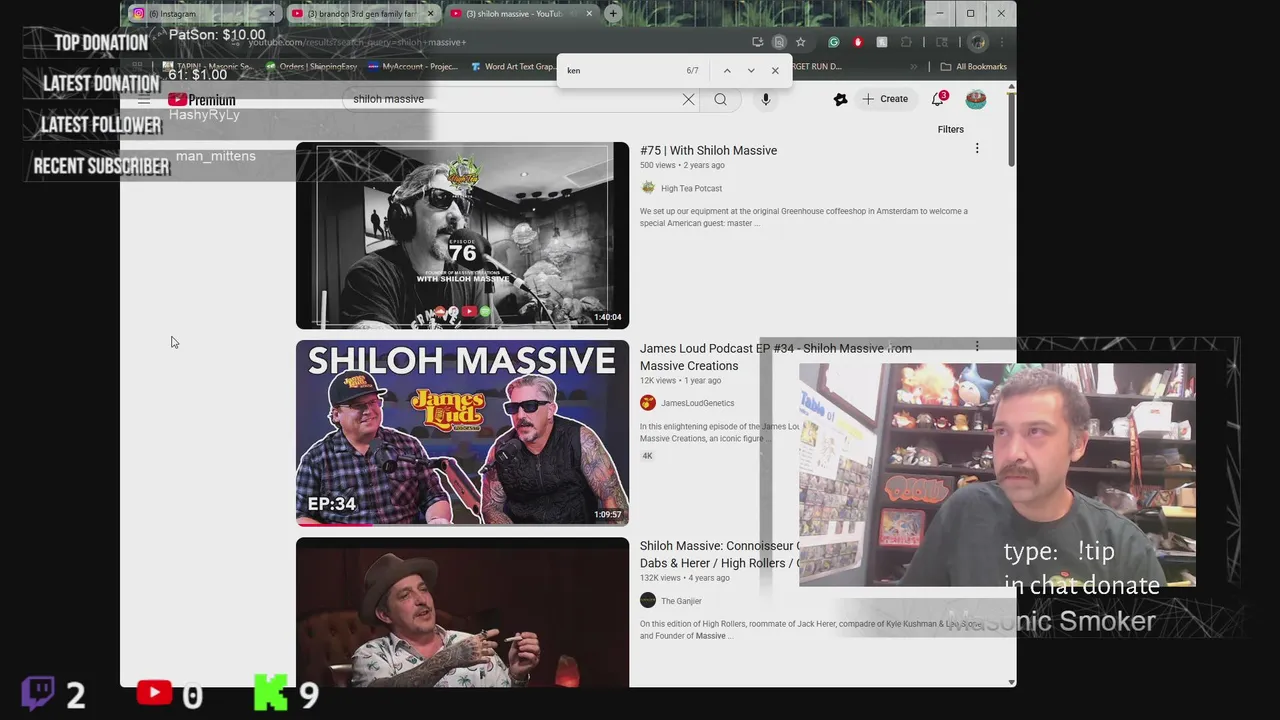The width and height of the screenshot is (1280, 720).
Task: Open Chrome profile avatar in toolbar
Action: (x=978, y=42)
